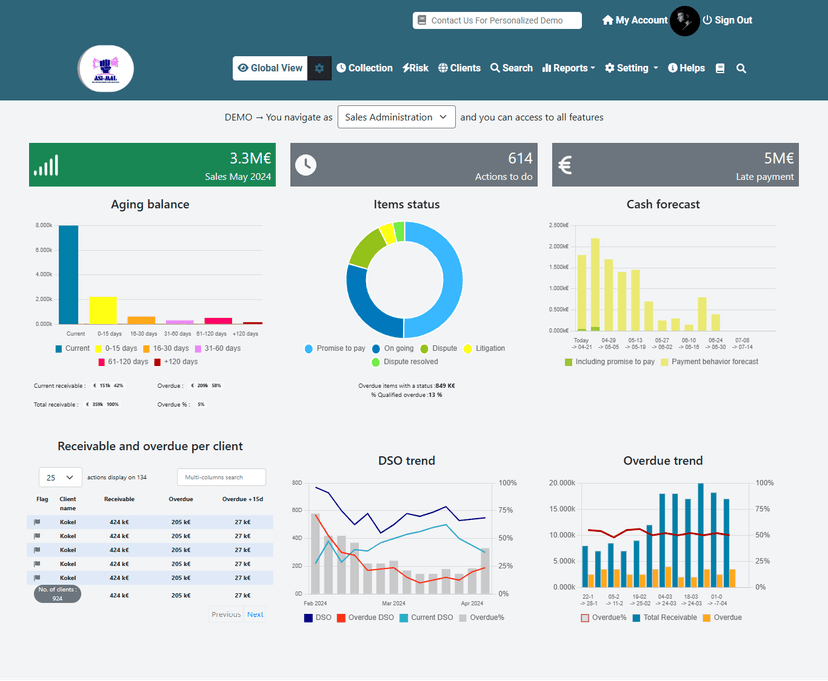Click the Sign Out link
The width and height of the screenshot is (828, 681).
(x=727, y=20)
